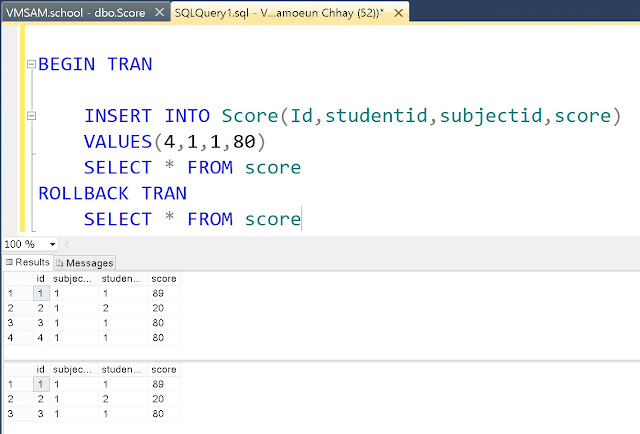Image resolution: width=640 pixels, height=434 pixels.
Task: Select row 2 header in the first grid
Action: point(18,308)
